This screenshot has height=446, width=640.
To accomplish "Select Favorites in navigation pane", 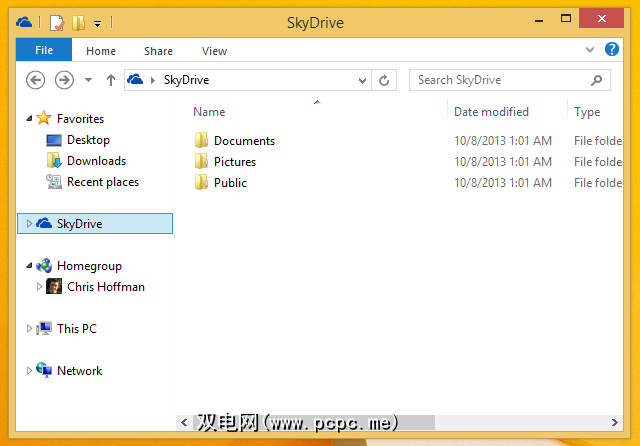I will click(80, 119).
